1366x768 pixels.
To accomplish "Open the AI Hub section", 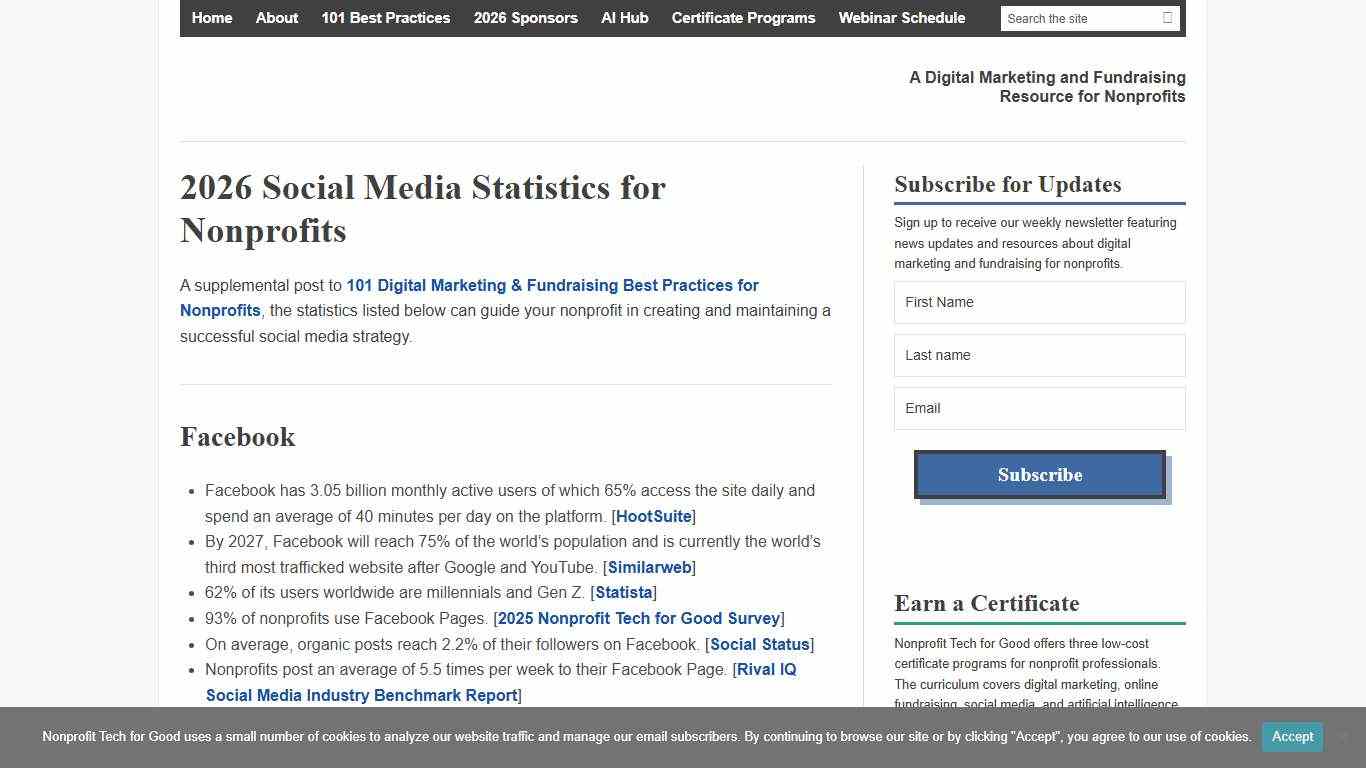I will point(624,18).
